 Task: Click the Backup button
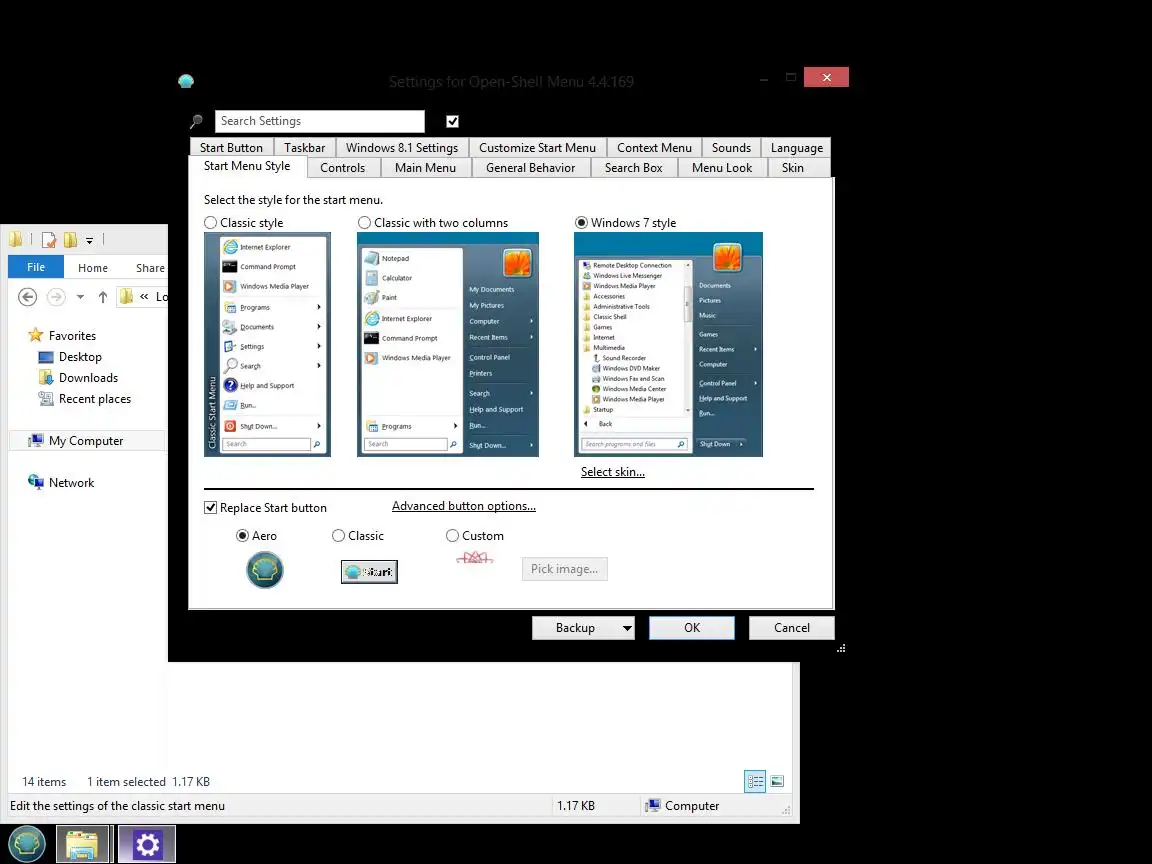575,628
